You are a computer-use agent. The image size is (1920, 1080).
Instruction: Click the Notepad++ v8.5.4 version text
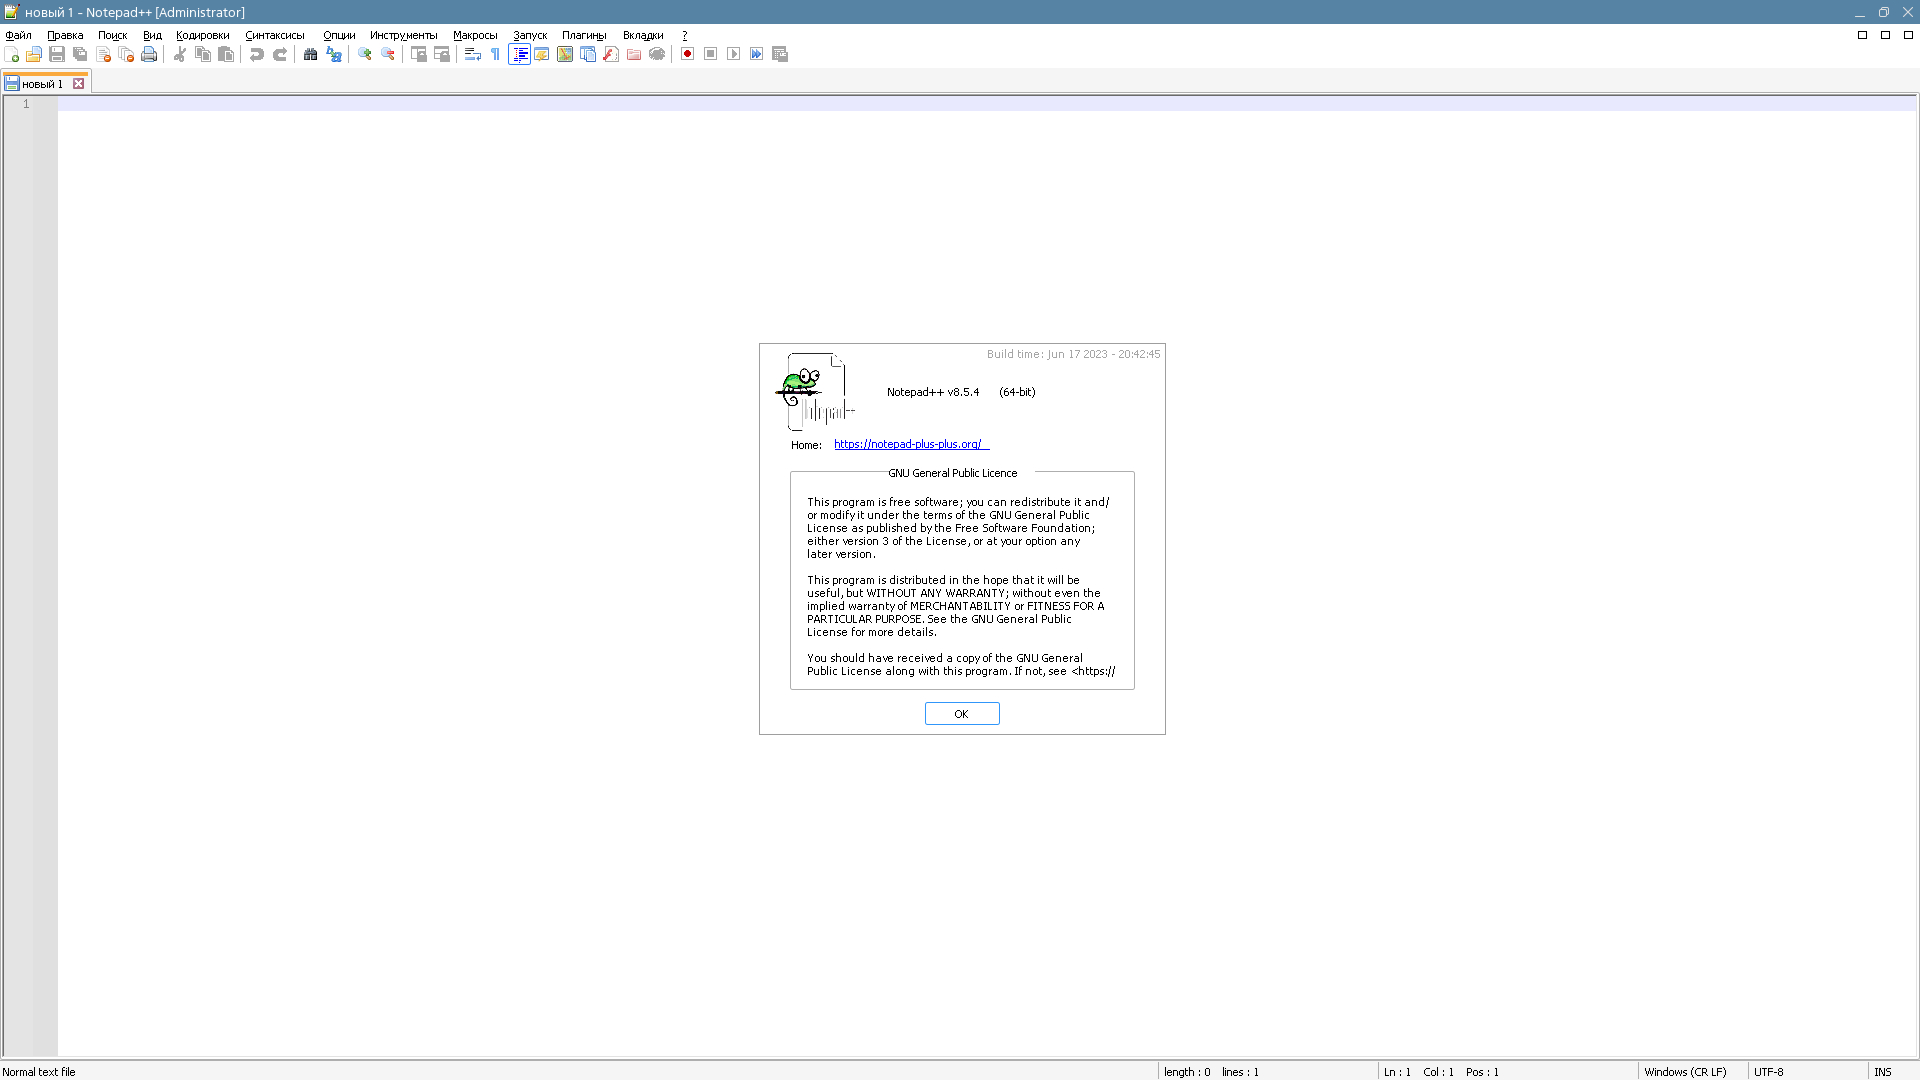point(933,392)
